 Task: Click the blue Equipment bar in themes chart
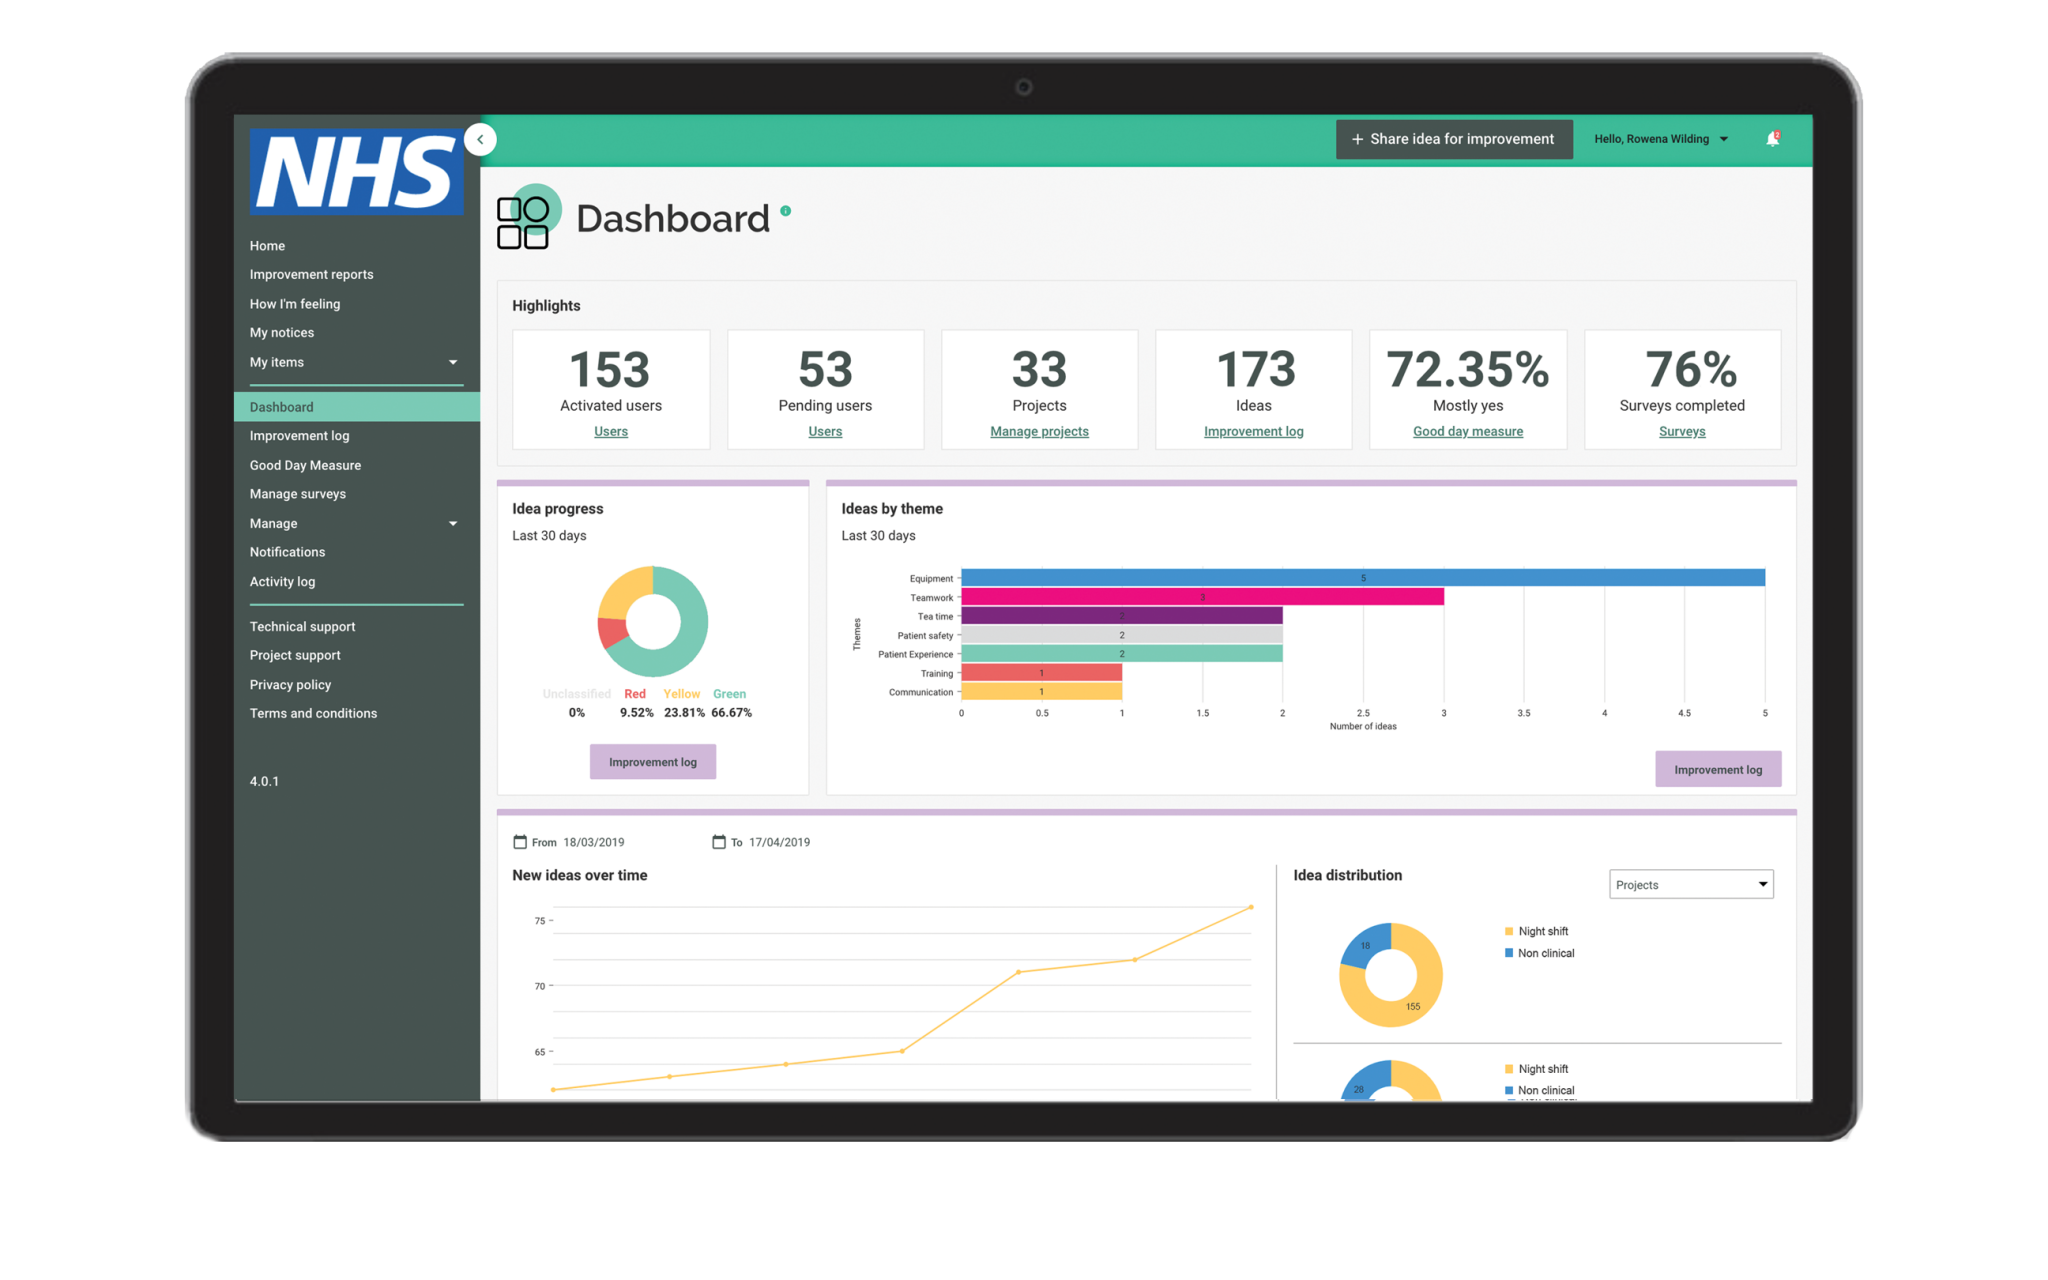pos(1362,578)
